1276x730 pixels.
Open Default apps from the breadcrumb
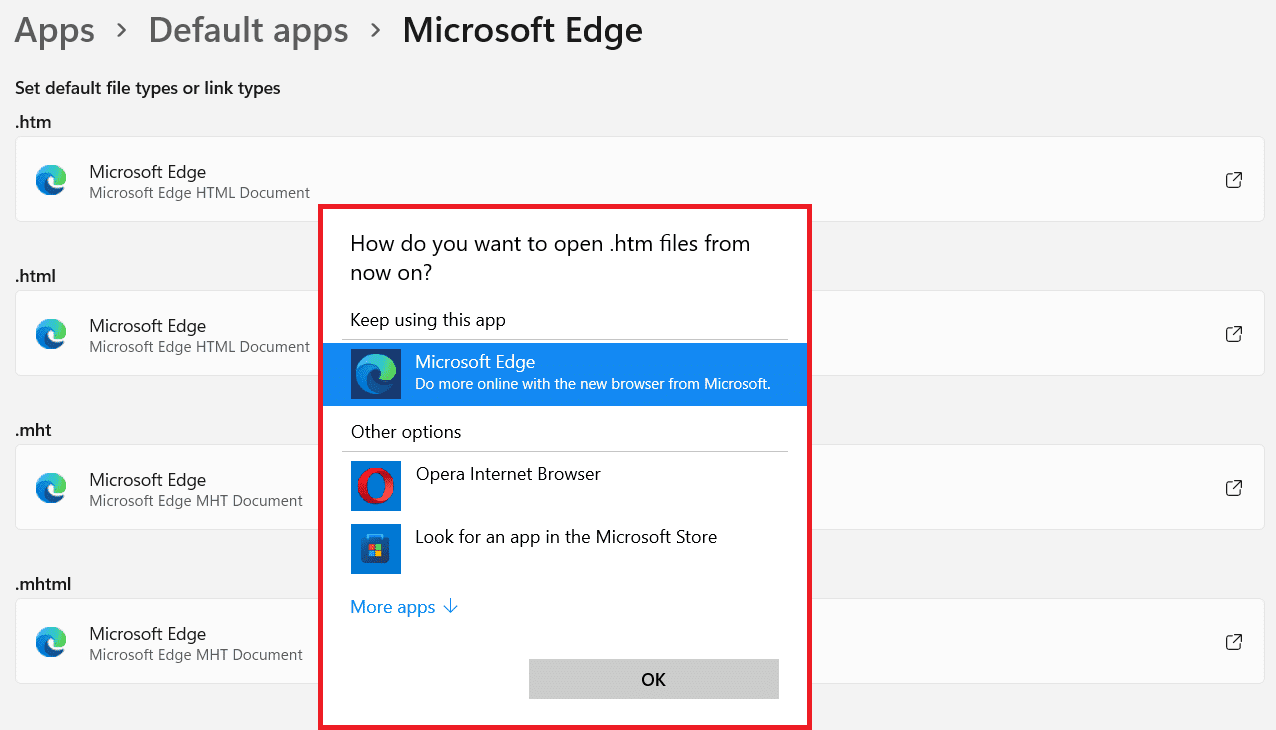click(248, 31)
